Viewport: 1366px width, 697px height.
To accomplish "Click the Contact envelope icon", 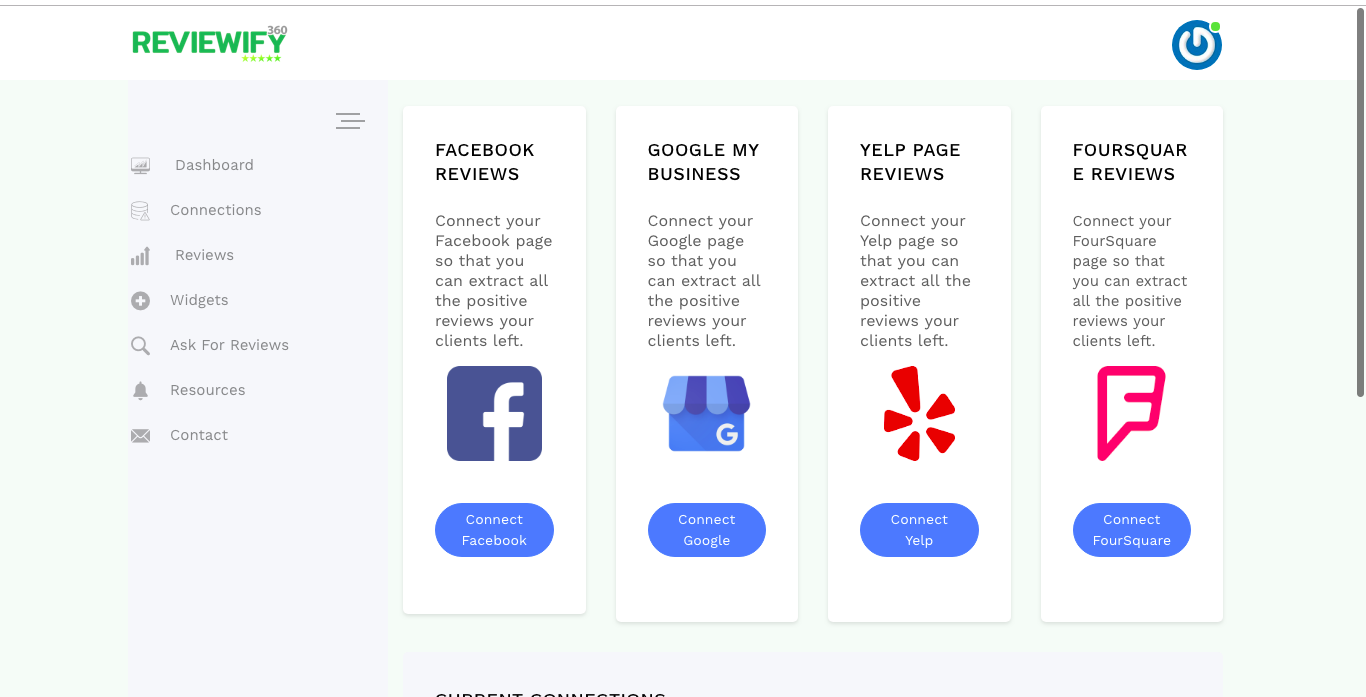I will [140, 436].
